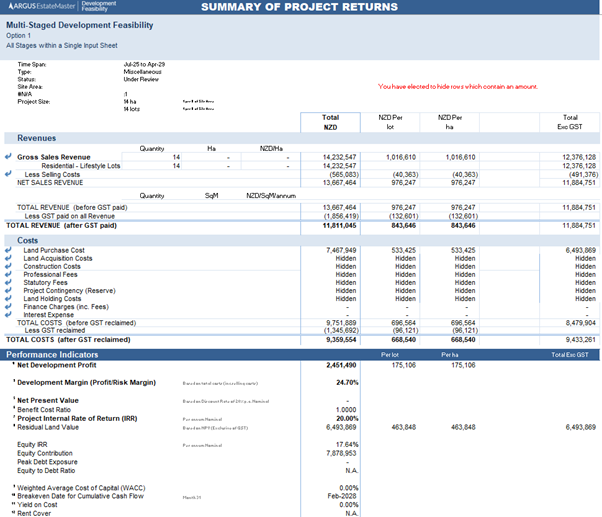Click the blue arrow beside Less Selling Costs
This screenshot has height=517, width=602.
[8, 174]
